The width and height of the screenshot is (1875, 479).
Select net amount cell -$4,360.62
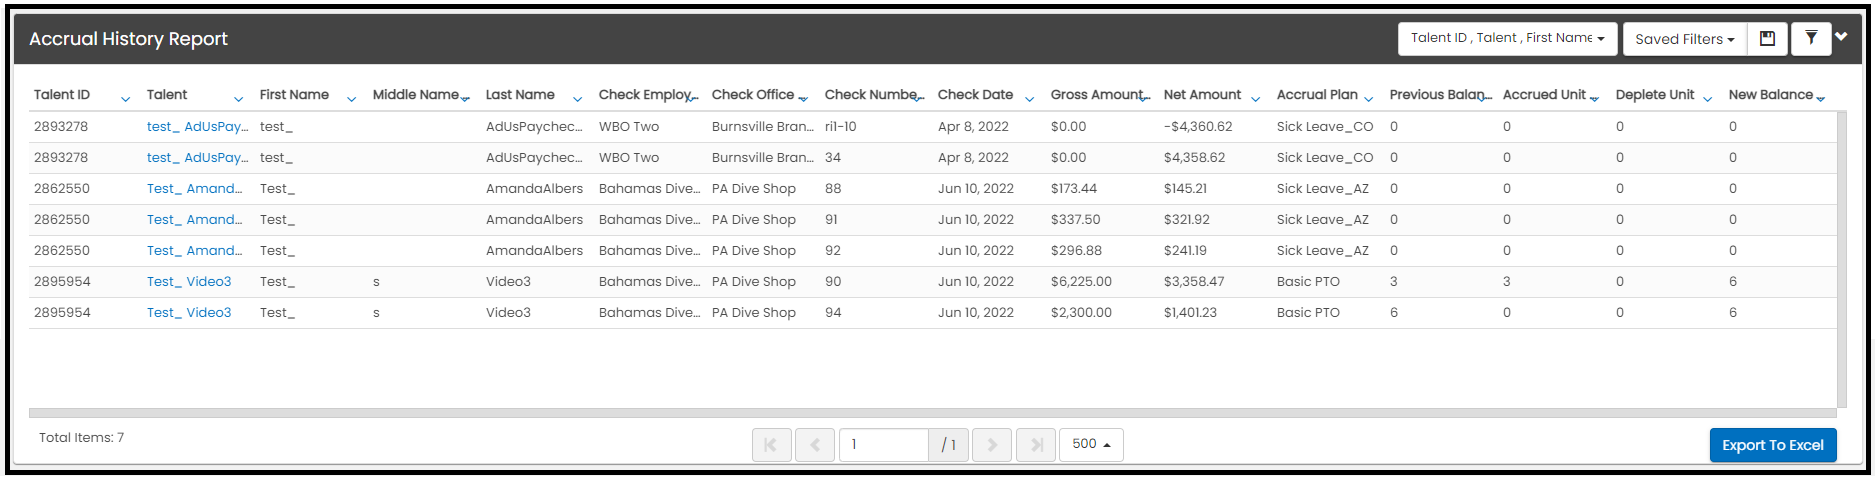coord(1198,127)
